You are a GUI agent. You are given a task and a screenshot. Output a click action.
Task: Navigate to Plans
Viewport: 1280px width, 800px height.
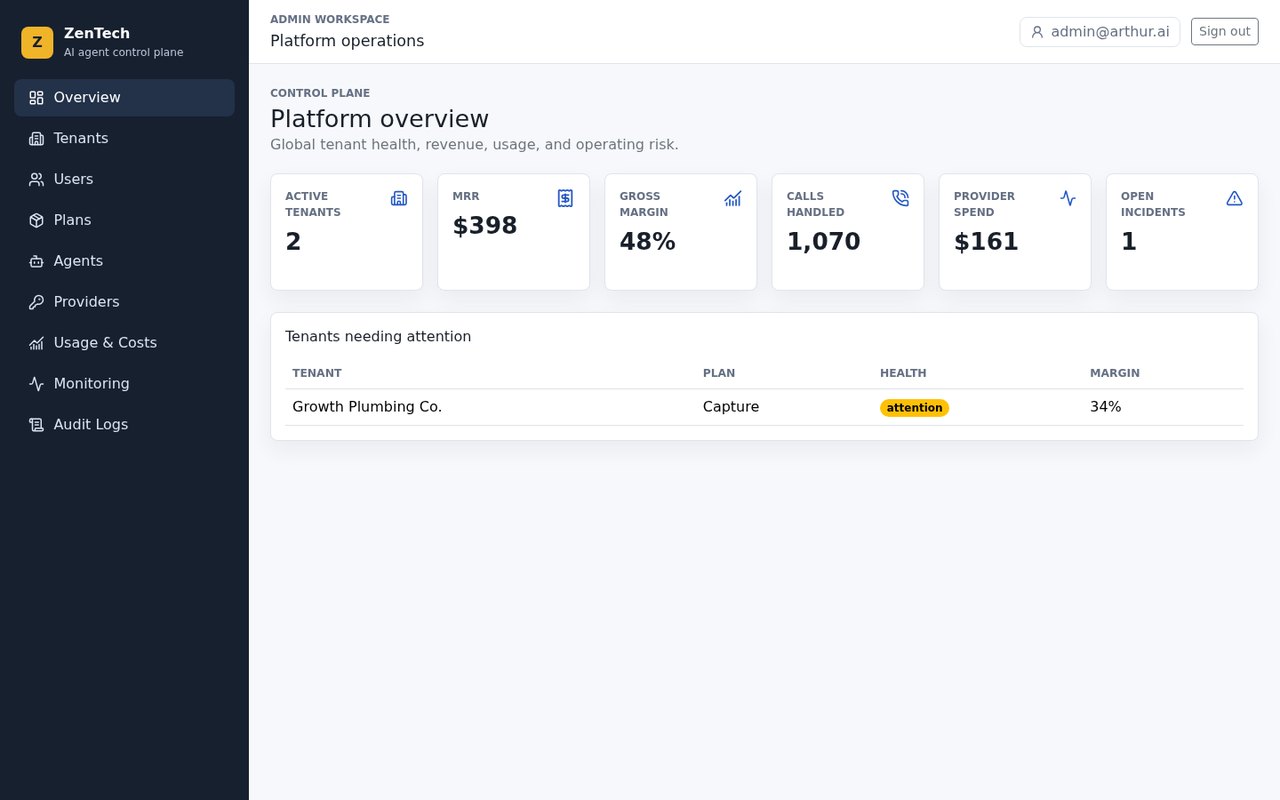point(124,221)
